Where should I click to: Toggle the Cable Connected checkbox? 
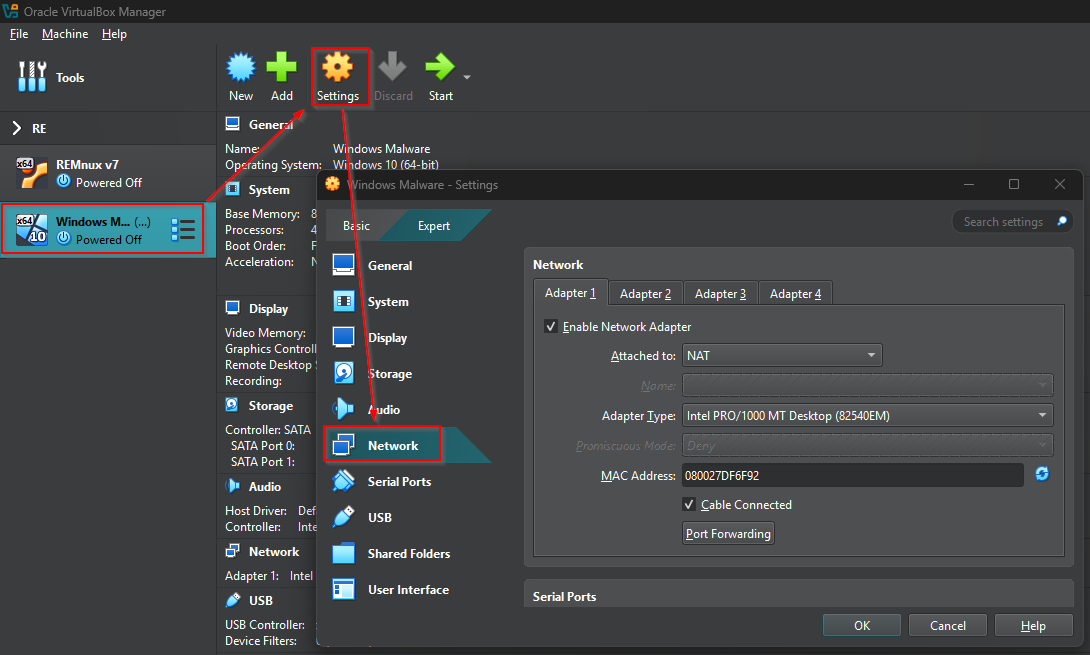click(x=689, y=504)
